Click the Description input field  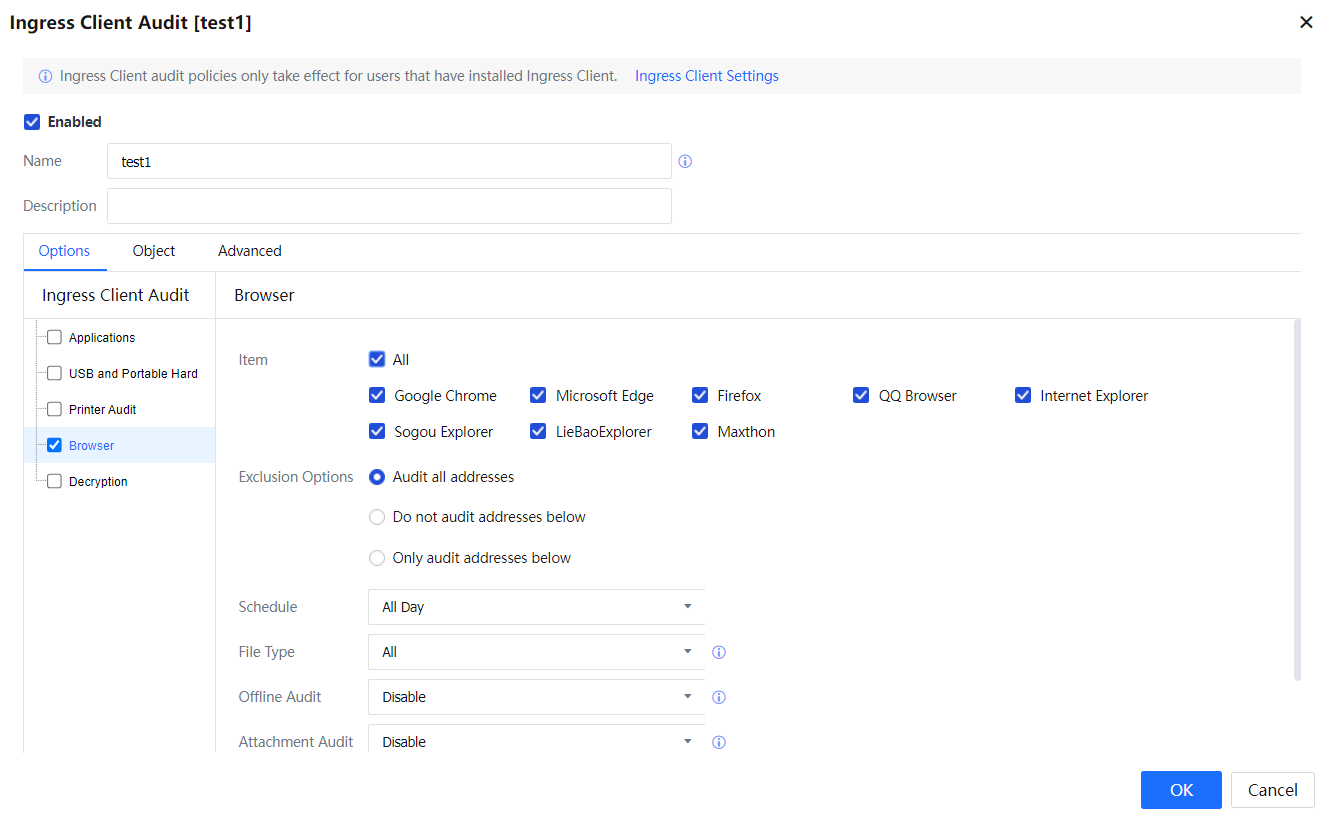[389, 206]
